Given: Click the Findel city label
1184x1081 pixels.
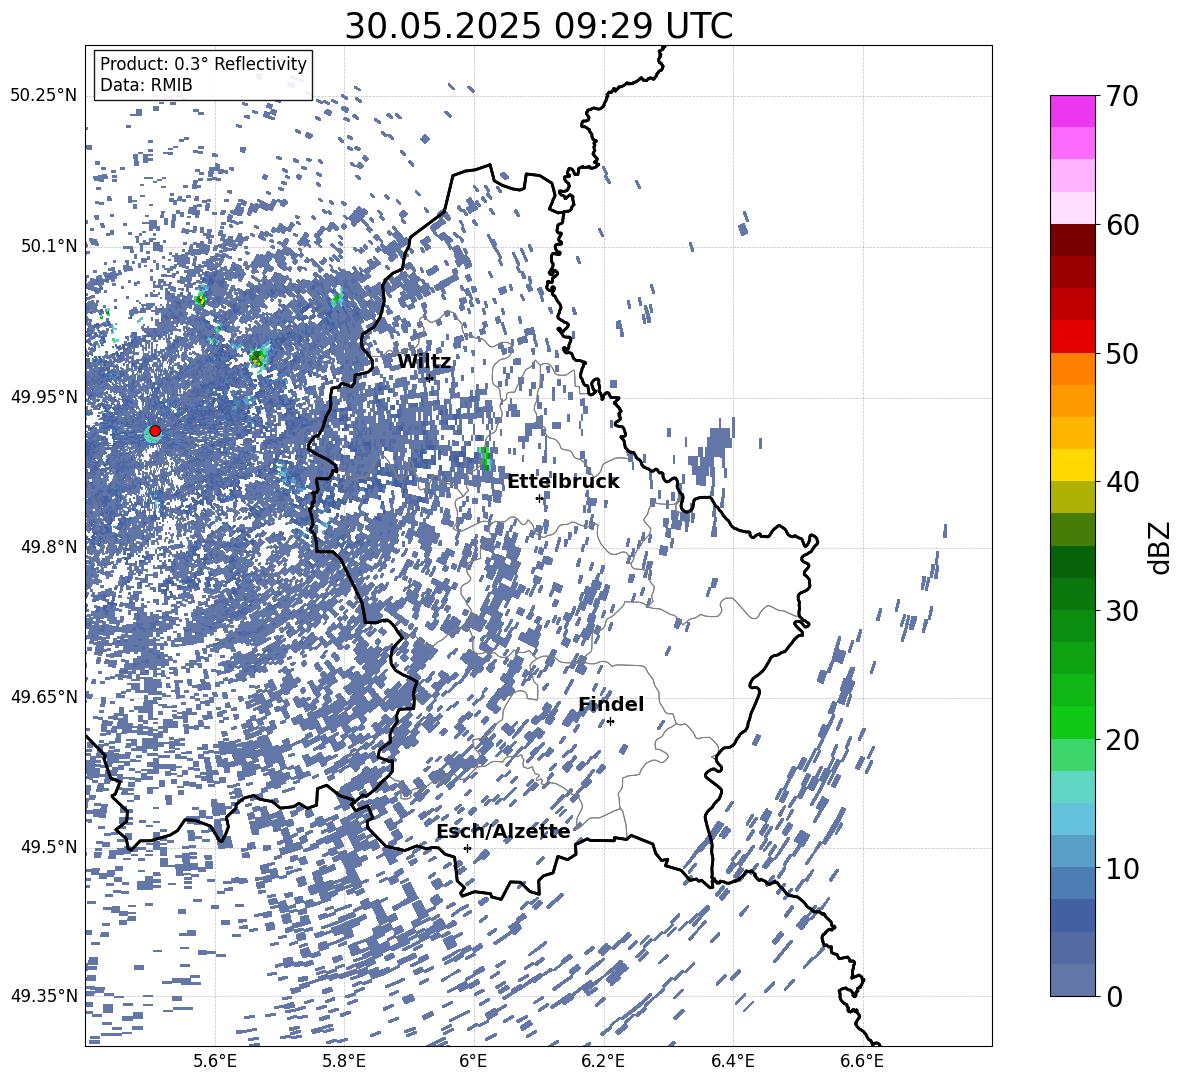Looking at the screenshot, I should tap(611, 704).
